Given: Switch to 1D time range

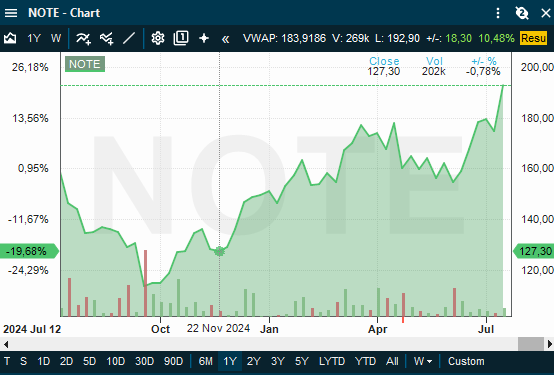Looking at the screenshot, I should pos(43,361).
